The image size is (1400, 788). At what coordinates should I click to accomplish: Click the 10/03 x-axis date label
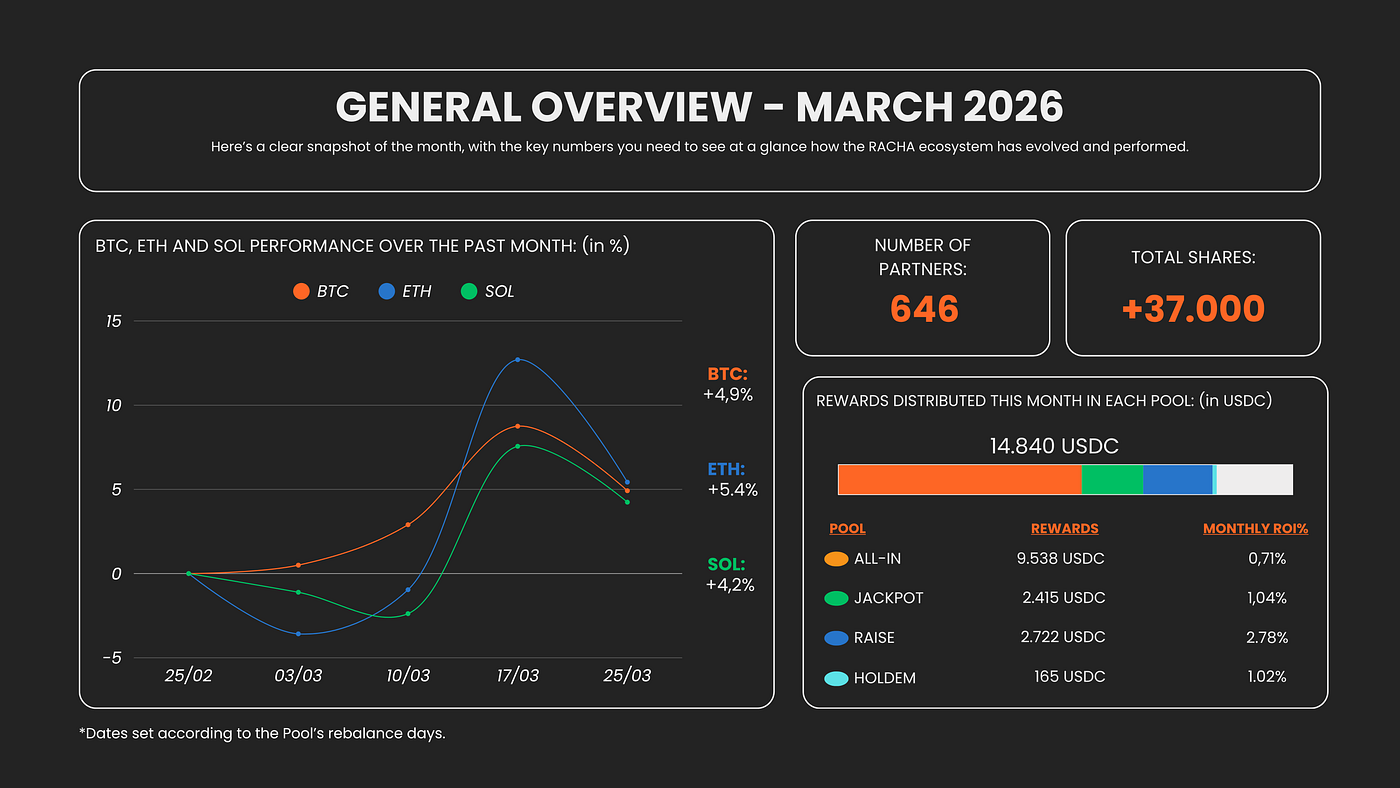pyautogui.click(x=408, y=676)
